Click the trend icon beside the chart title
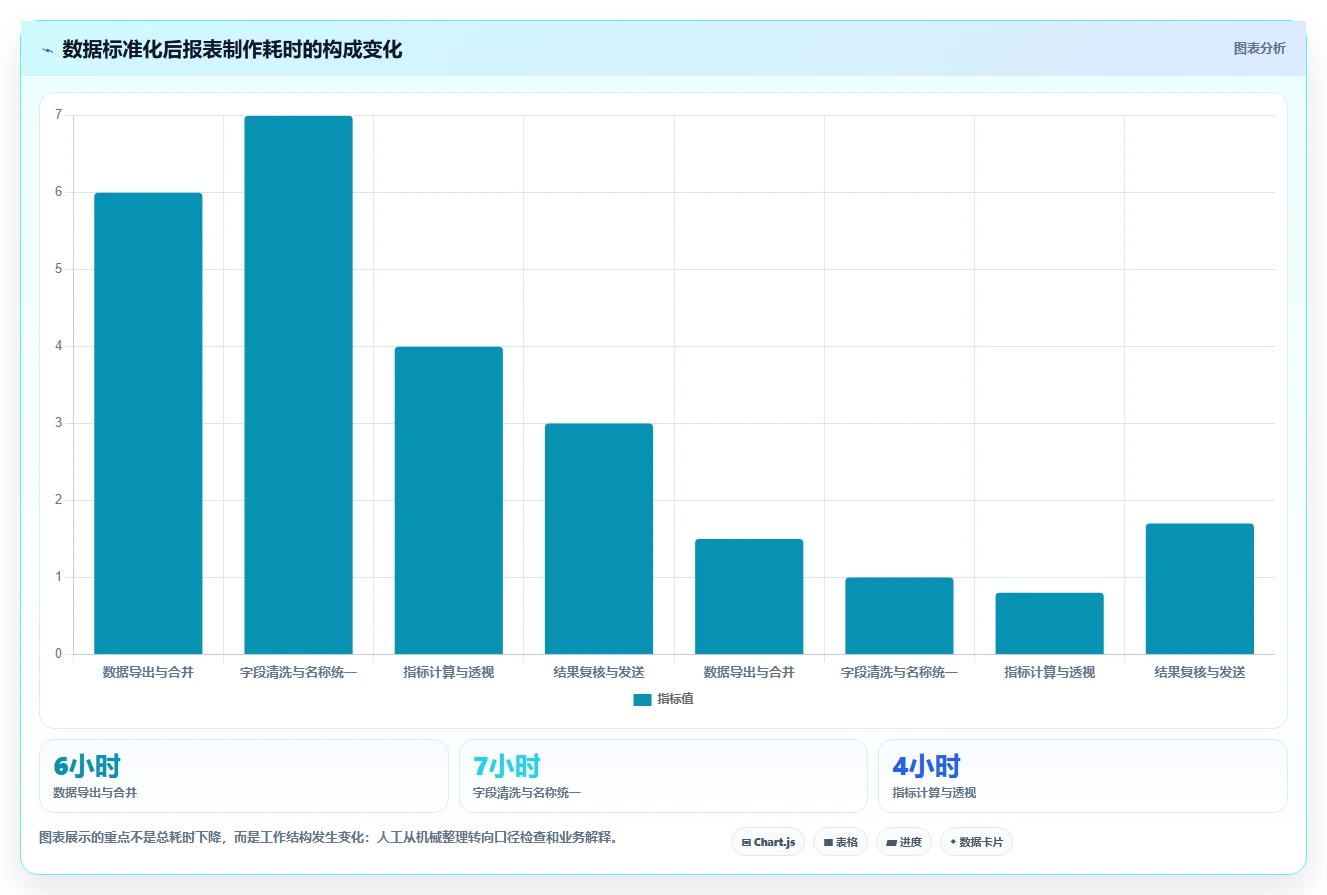The width and height of the screenshot is (1327, 895). pyautogui.click(x=47, y=50)
